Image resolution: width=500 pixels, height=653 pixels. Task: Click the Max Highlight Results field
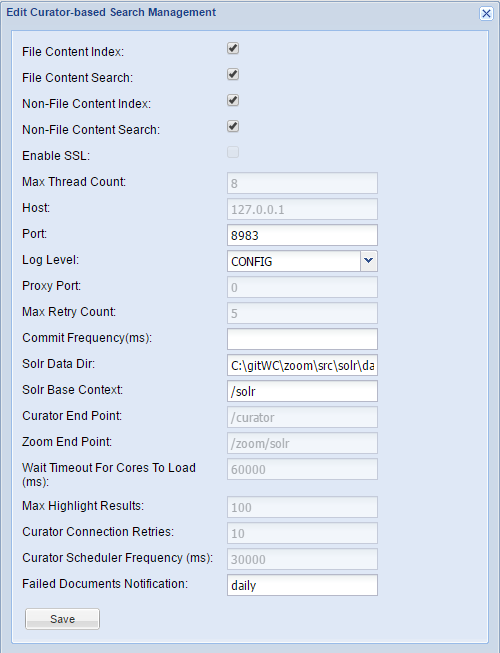point(302,507)
